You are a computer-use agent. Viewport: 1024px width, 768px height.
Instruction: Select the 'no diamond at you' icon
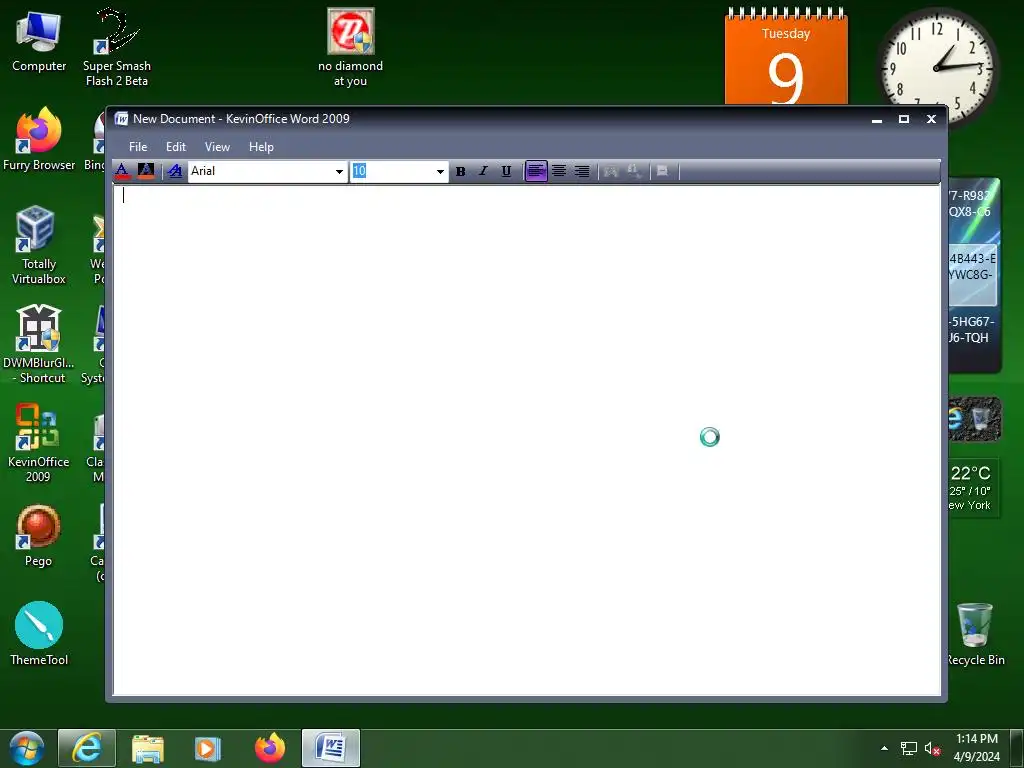pos(351,47)
